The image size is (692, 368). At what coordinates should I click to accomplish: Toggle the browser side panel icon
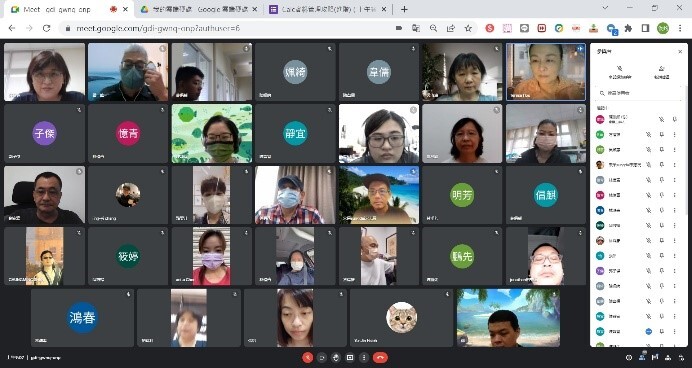645,28
